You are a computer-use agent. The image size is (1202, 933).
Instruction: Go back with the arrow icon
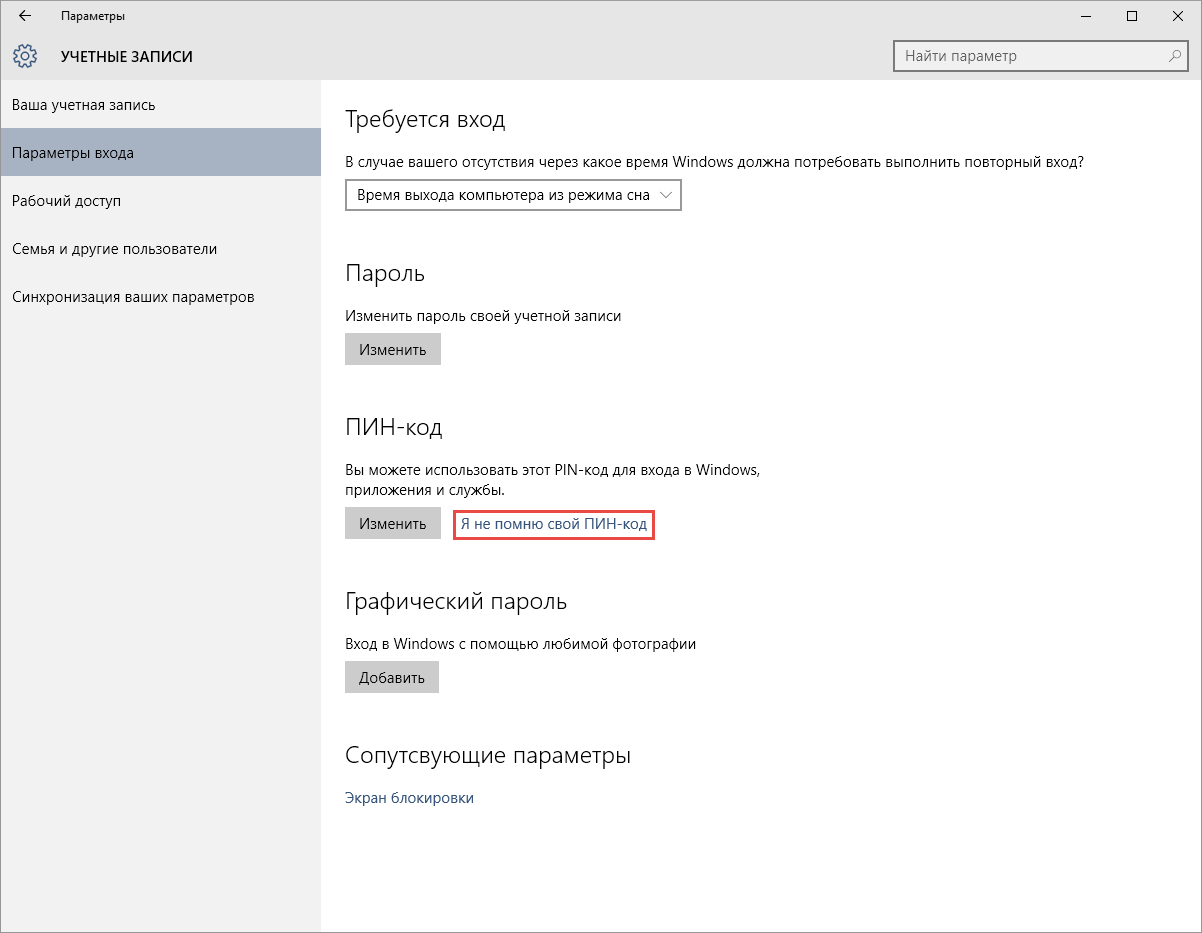click(24, 16)
